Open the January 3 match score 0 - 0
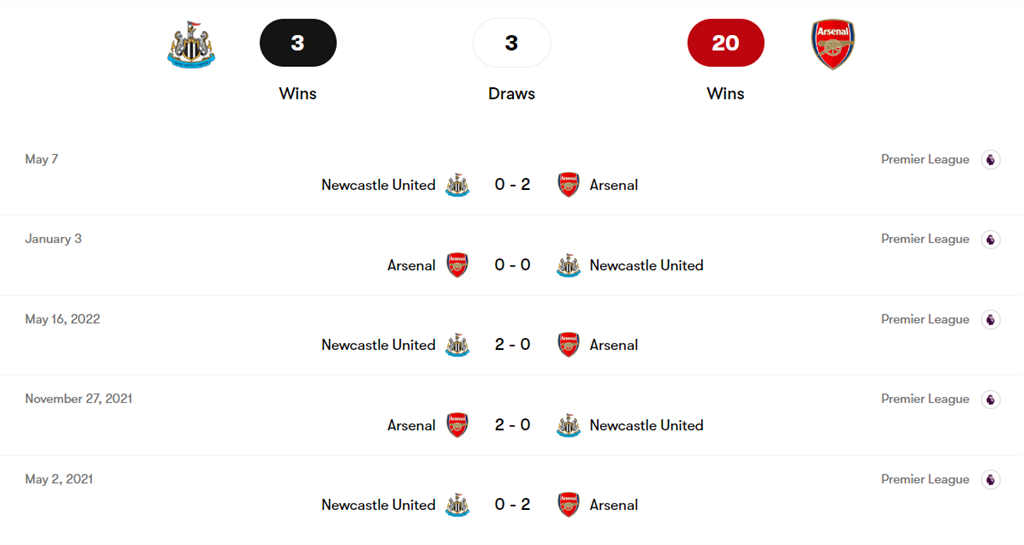This screenshot has height=545, width=1024. [512, 265]
